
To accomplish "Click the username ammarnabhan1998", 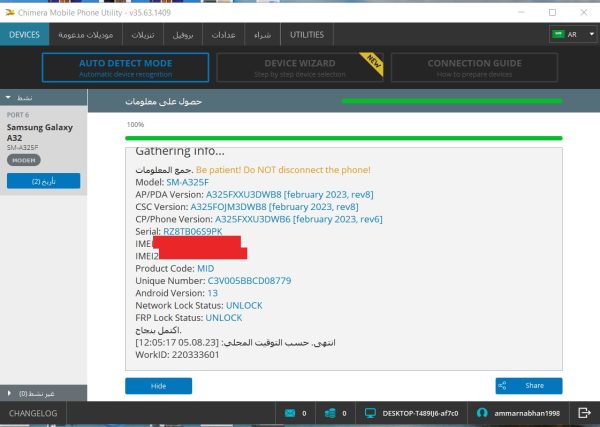I will (527, 413).
